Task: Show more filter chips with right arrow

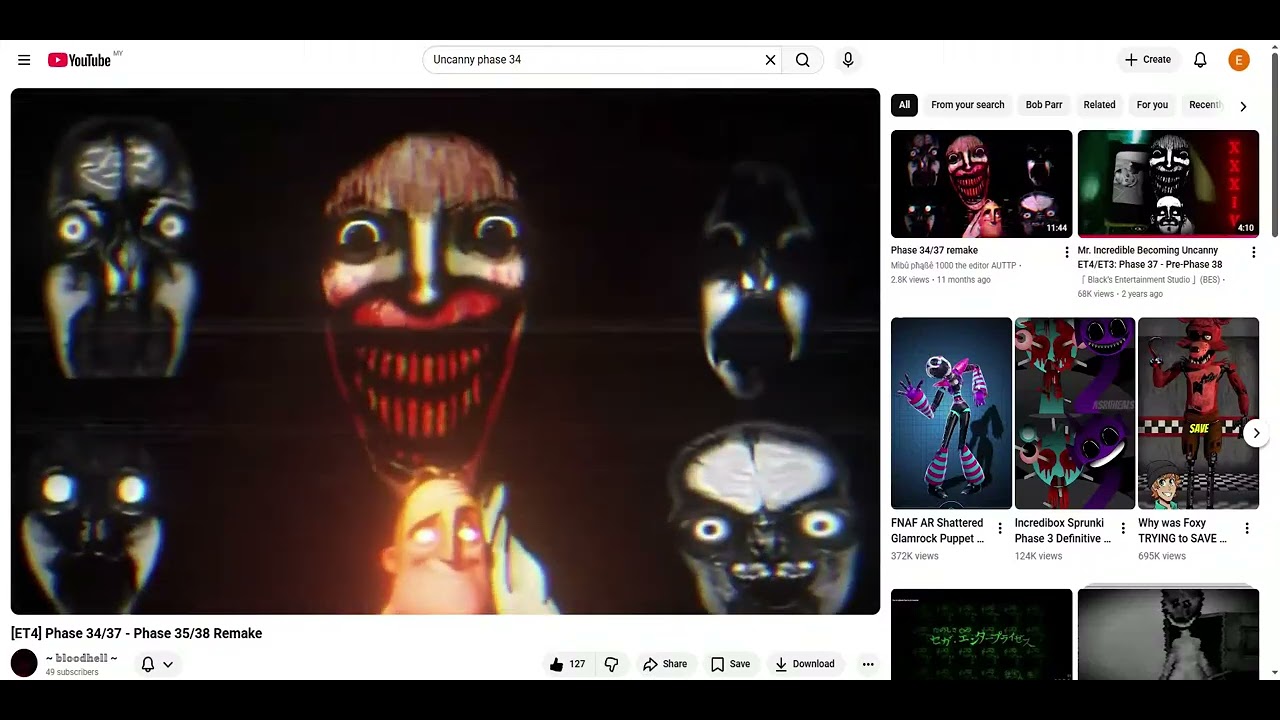Action: tap(1243, 106)
